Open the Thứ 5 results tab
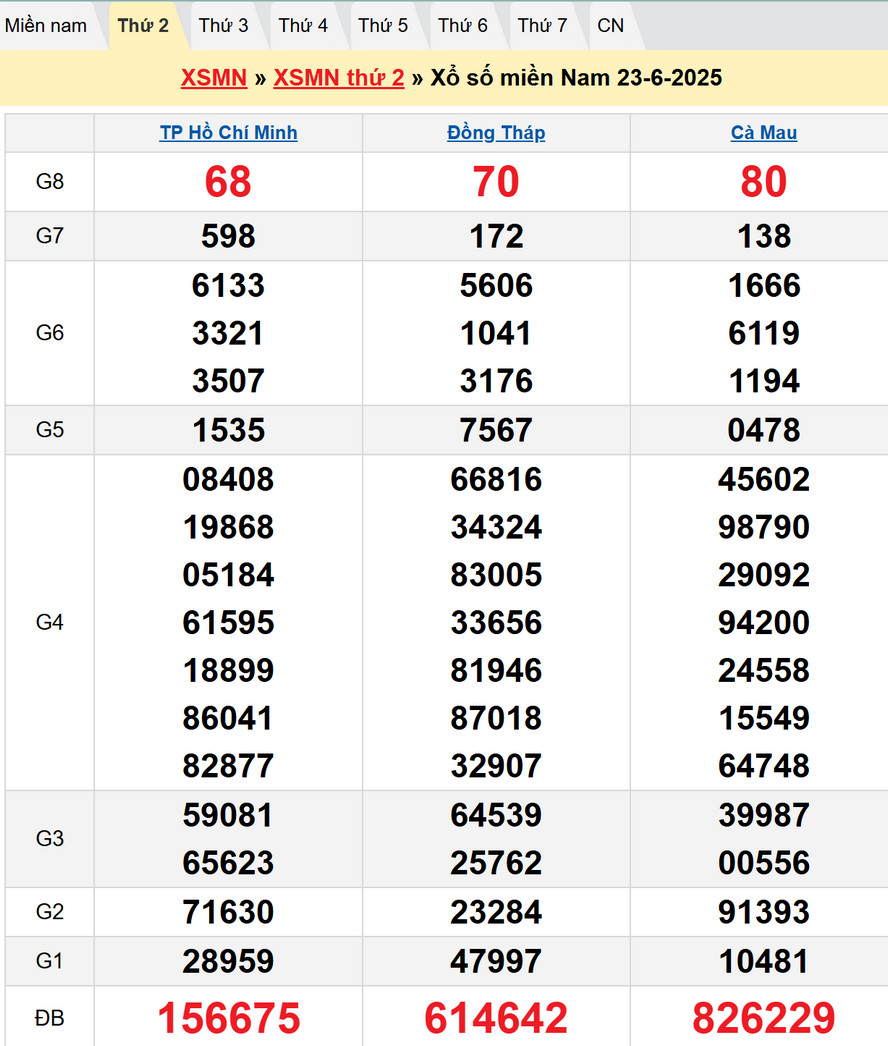The height and width of the screenshot is (1046, 888). coord(383,26)
